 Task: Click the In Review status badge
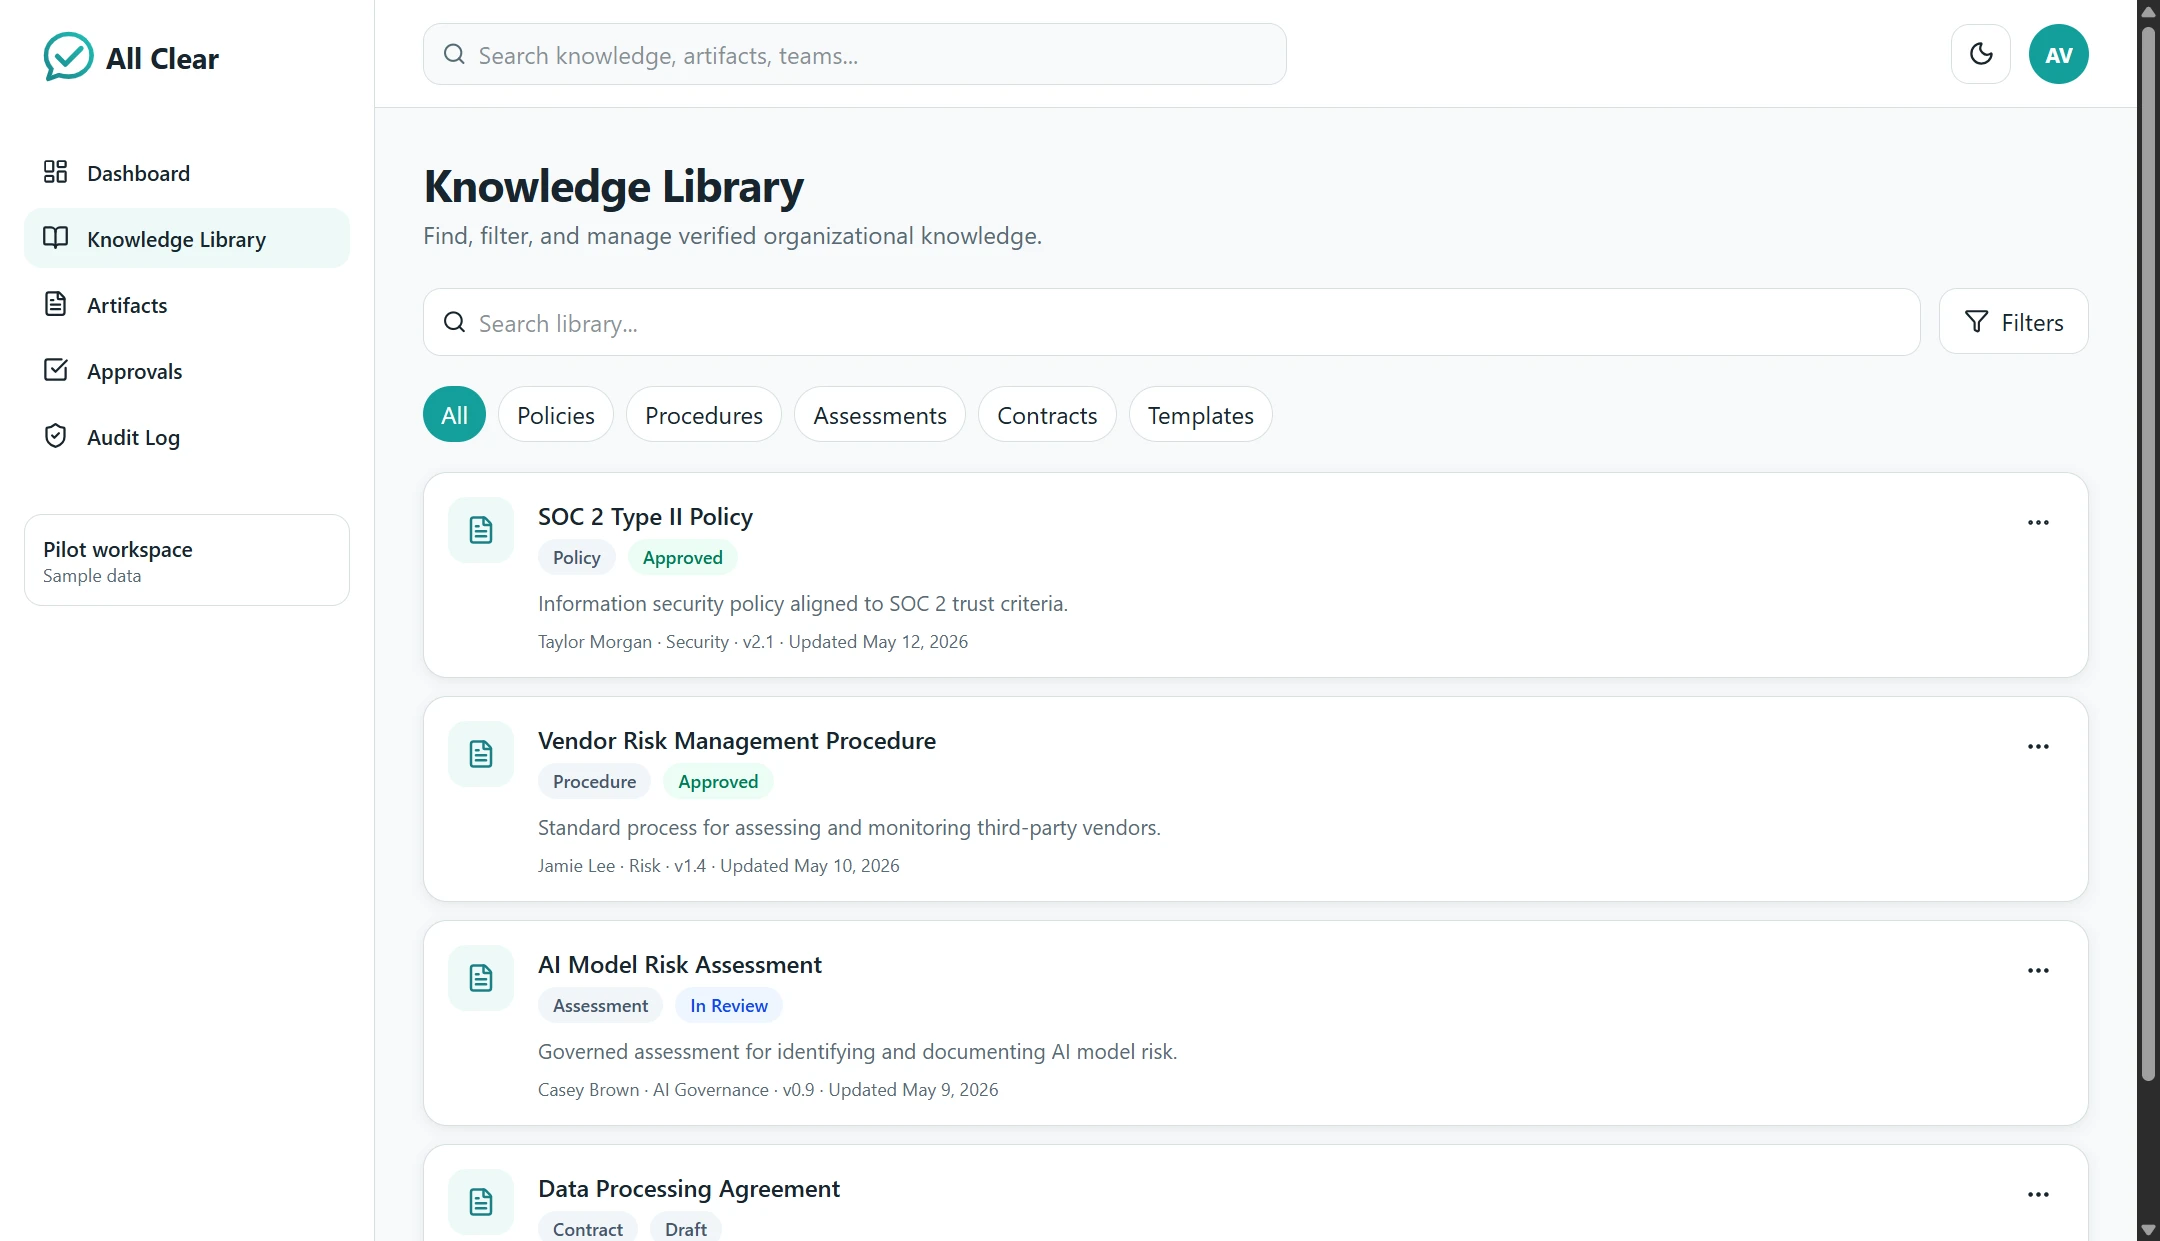click(729, 1006)
